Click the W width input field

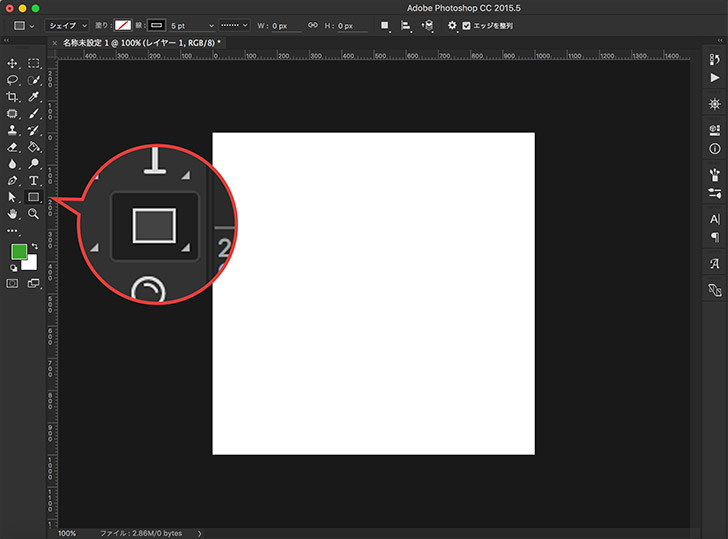(286, 26)
